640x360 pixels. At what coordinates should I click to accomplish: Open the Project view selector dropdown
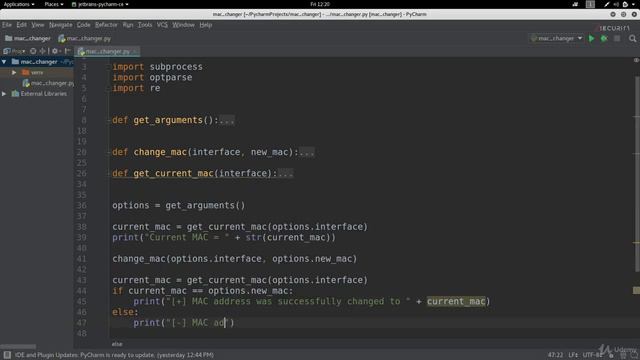[x=14, y=51]
